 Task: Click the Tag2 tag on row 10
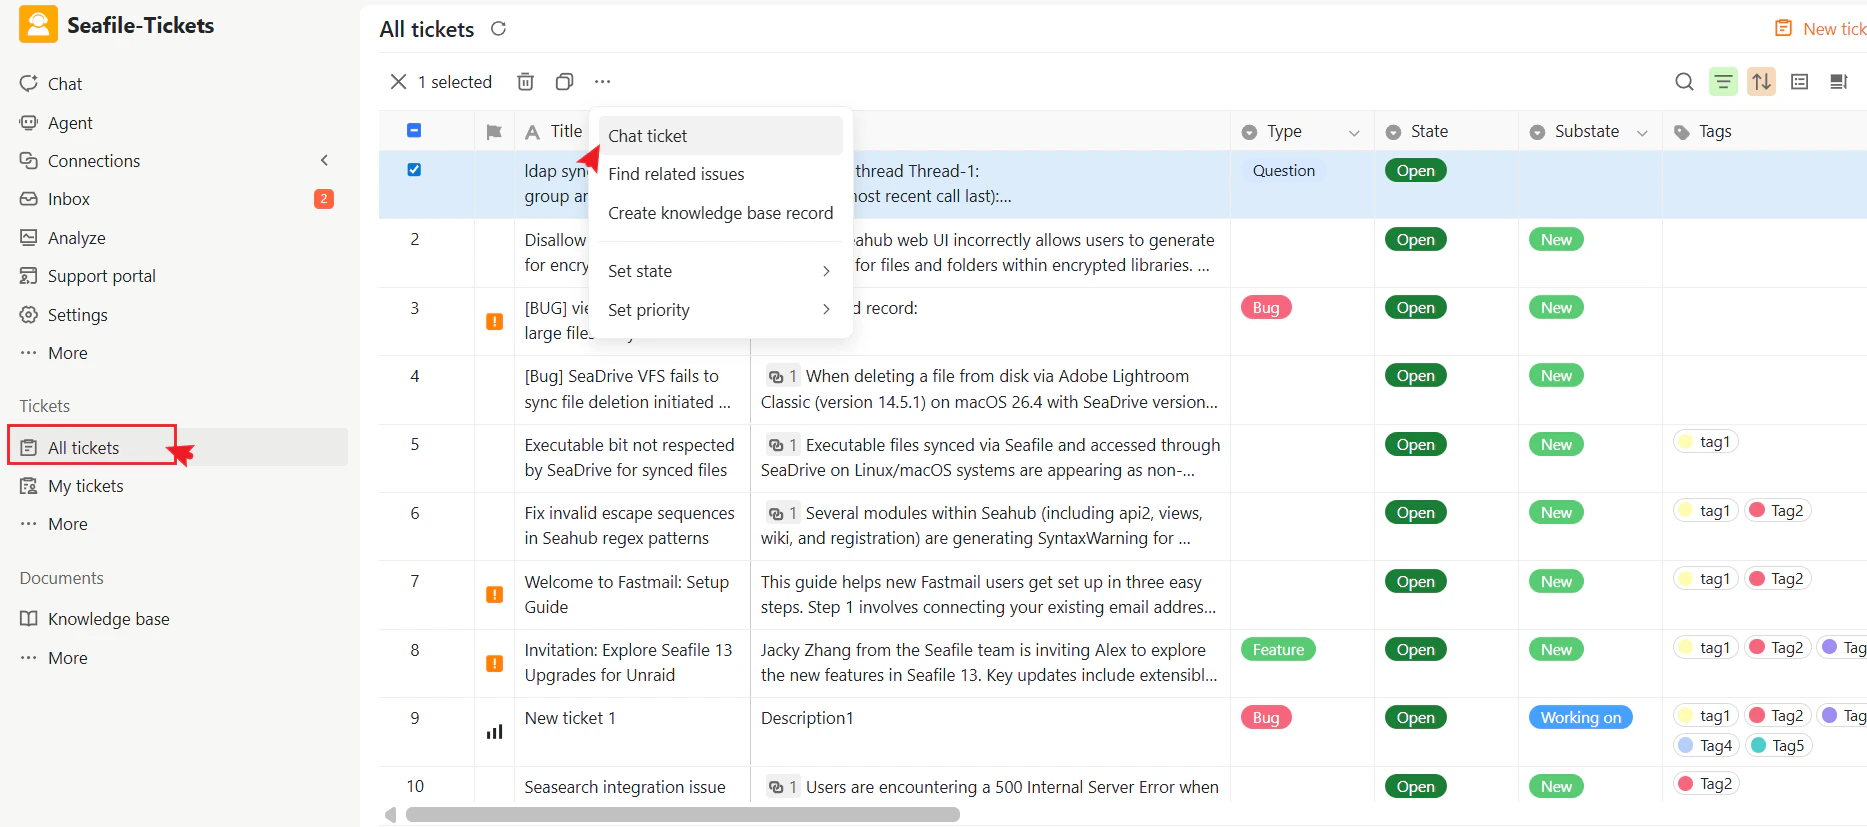click(x=1706, y=784)
